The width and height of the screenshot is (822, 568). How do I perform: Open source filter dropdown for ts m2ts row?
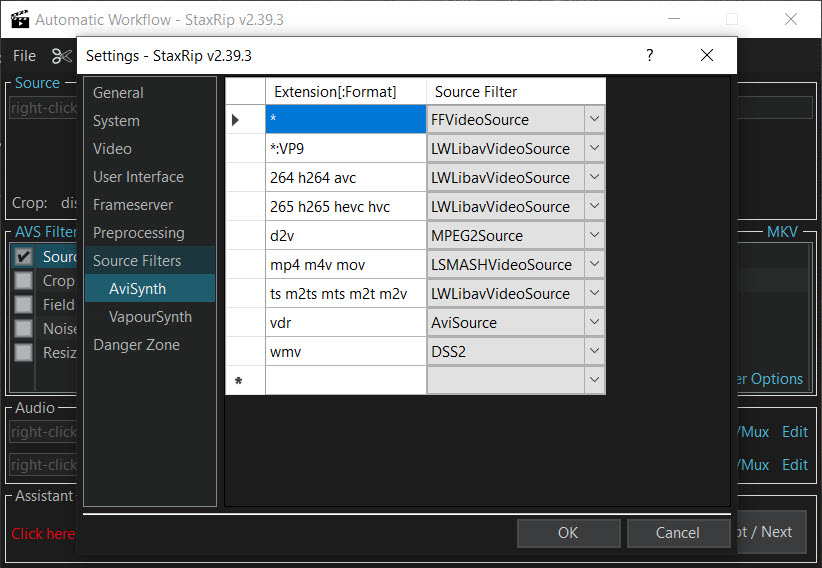594,293
